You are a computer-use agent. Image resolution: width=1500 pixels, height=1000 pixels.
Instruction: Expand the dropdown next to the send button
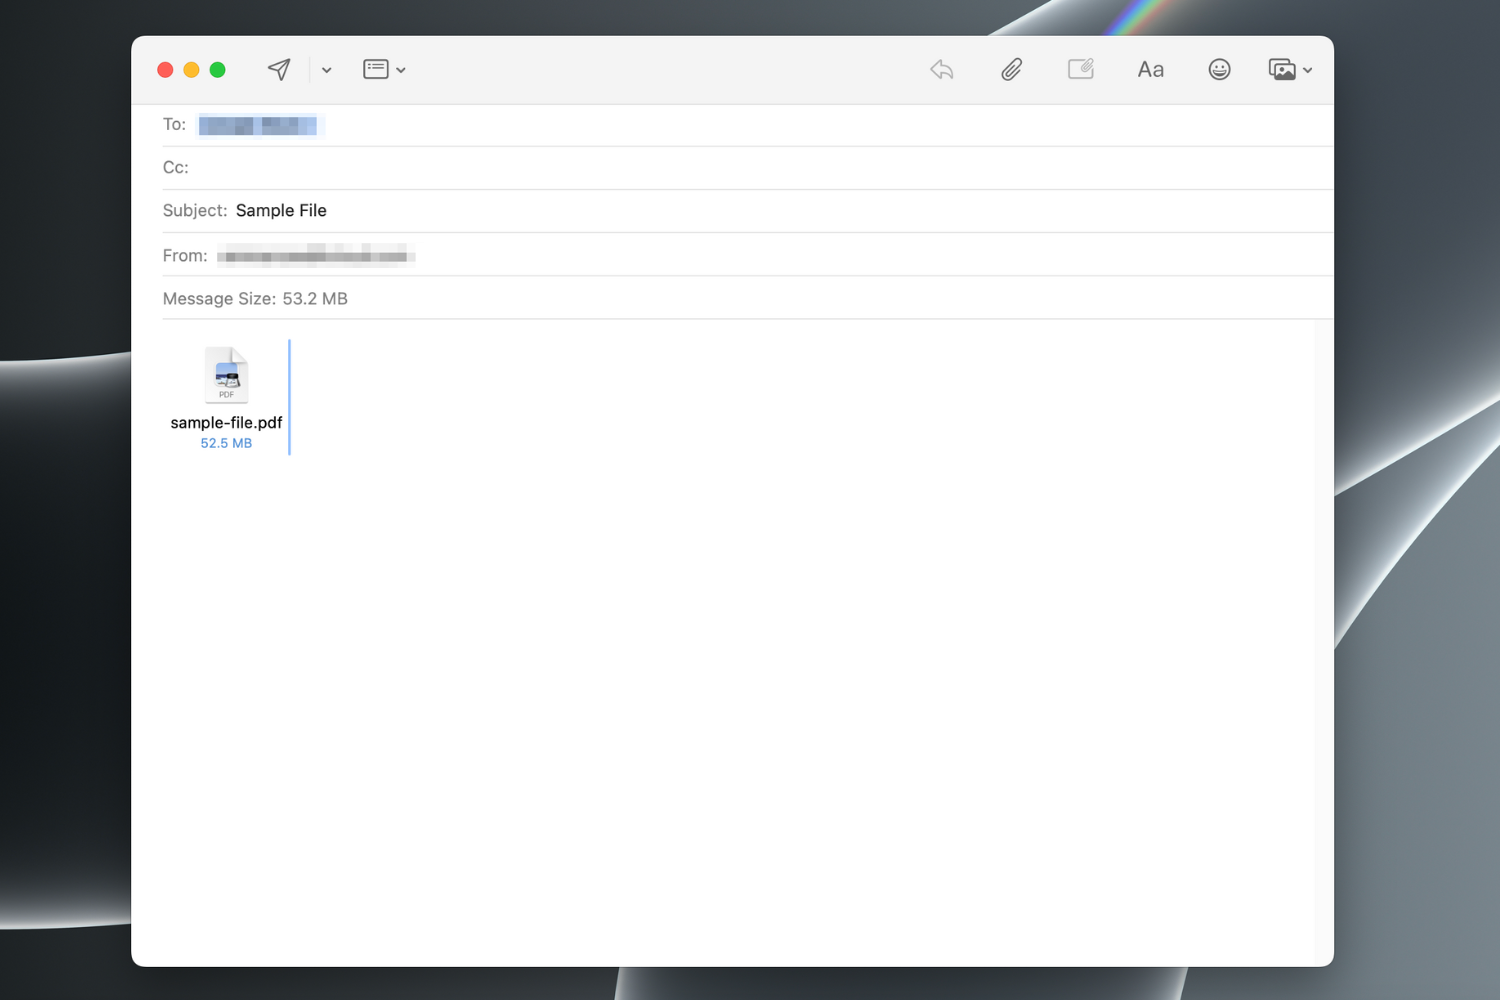(x=326, y=70)
